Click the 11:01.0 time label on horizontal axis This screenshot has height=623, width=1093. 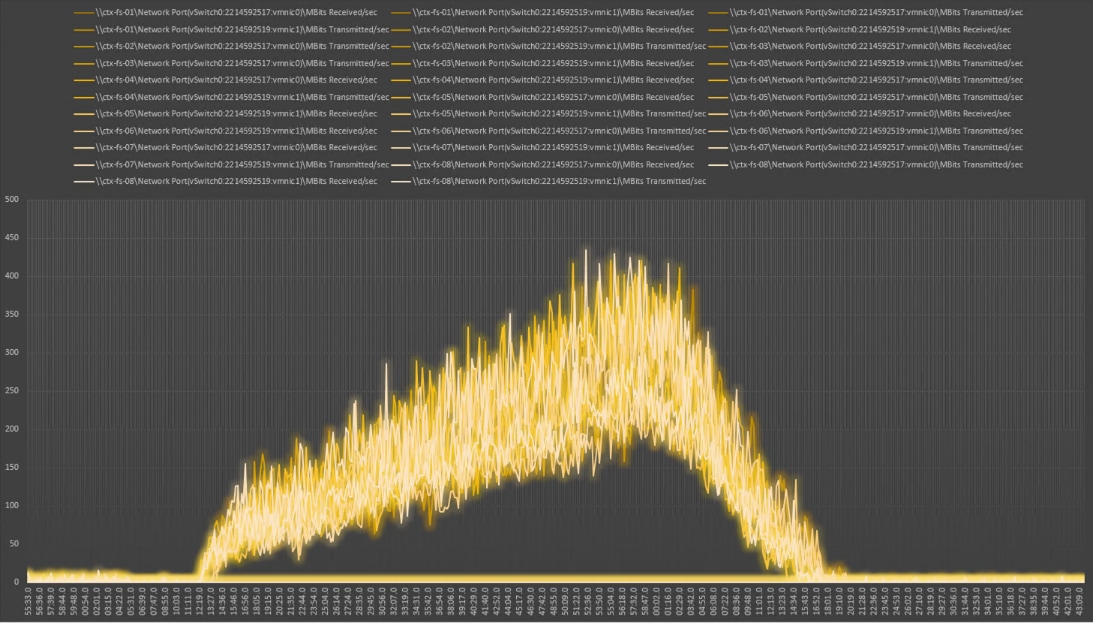click(759, 601)
